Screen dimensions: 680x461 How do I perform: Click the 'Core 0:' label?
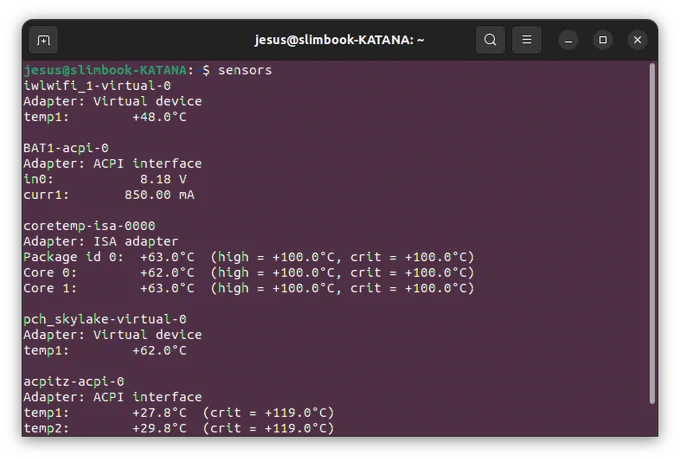(x=50, y=273)
